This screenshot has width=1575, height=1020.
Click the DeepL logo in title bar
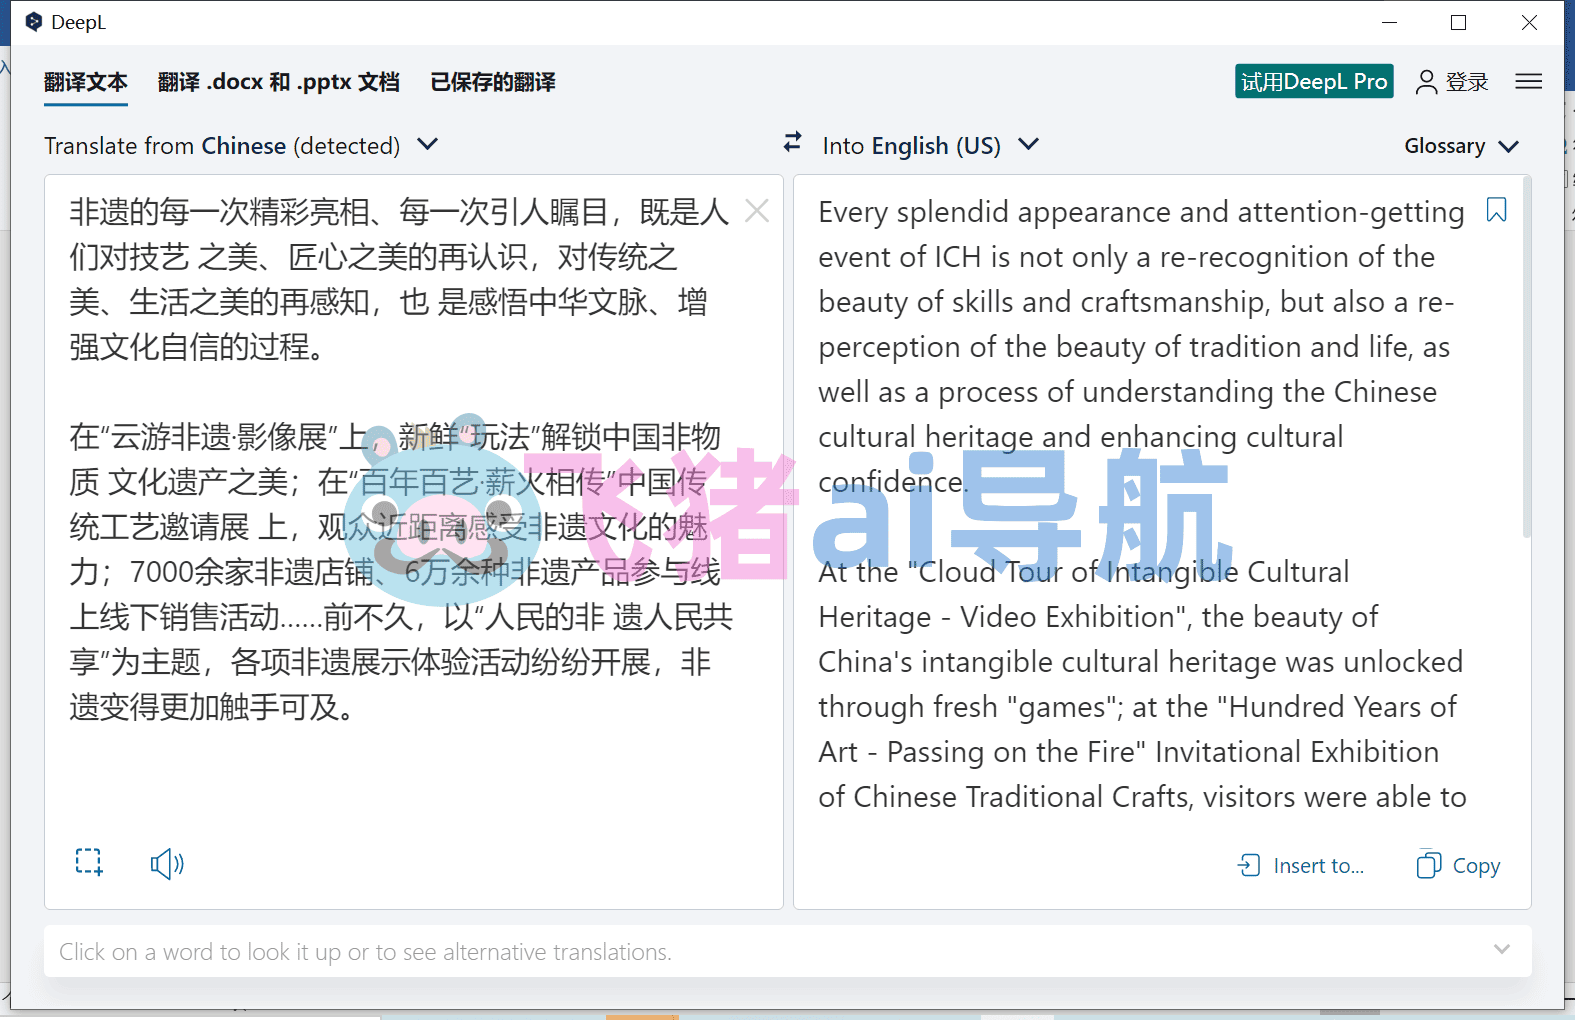coord(34,22)
